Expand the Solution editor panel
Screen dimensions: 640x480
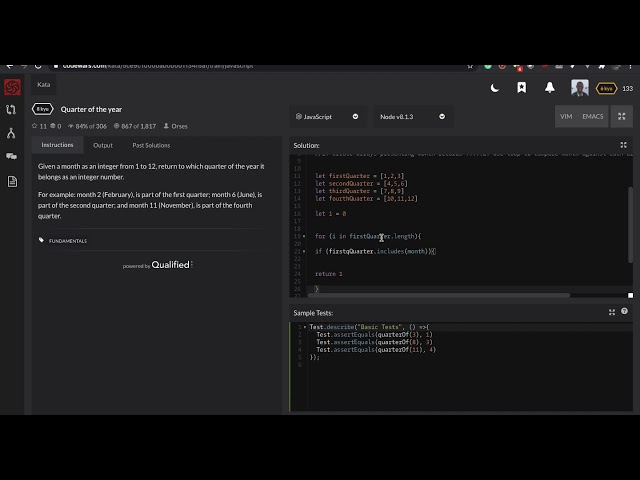point(623,145)
